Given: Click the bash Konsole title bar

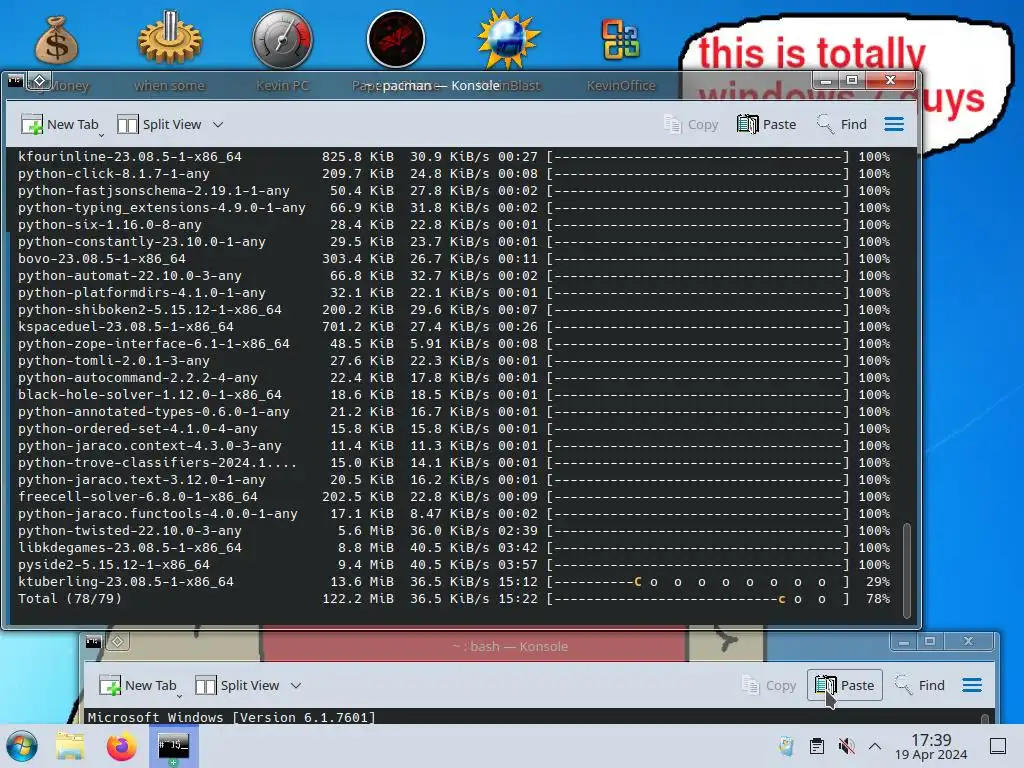Looking at the screenshot, I should click(510, 647).
